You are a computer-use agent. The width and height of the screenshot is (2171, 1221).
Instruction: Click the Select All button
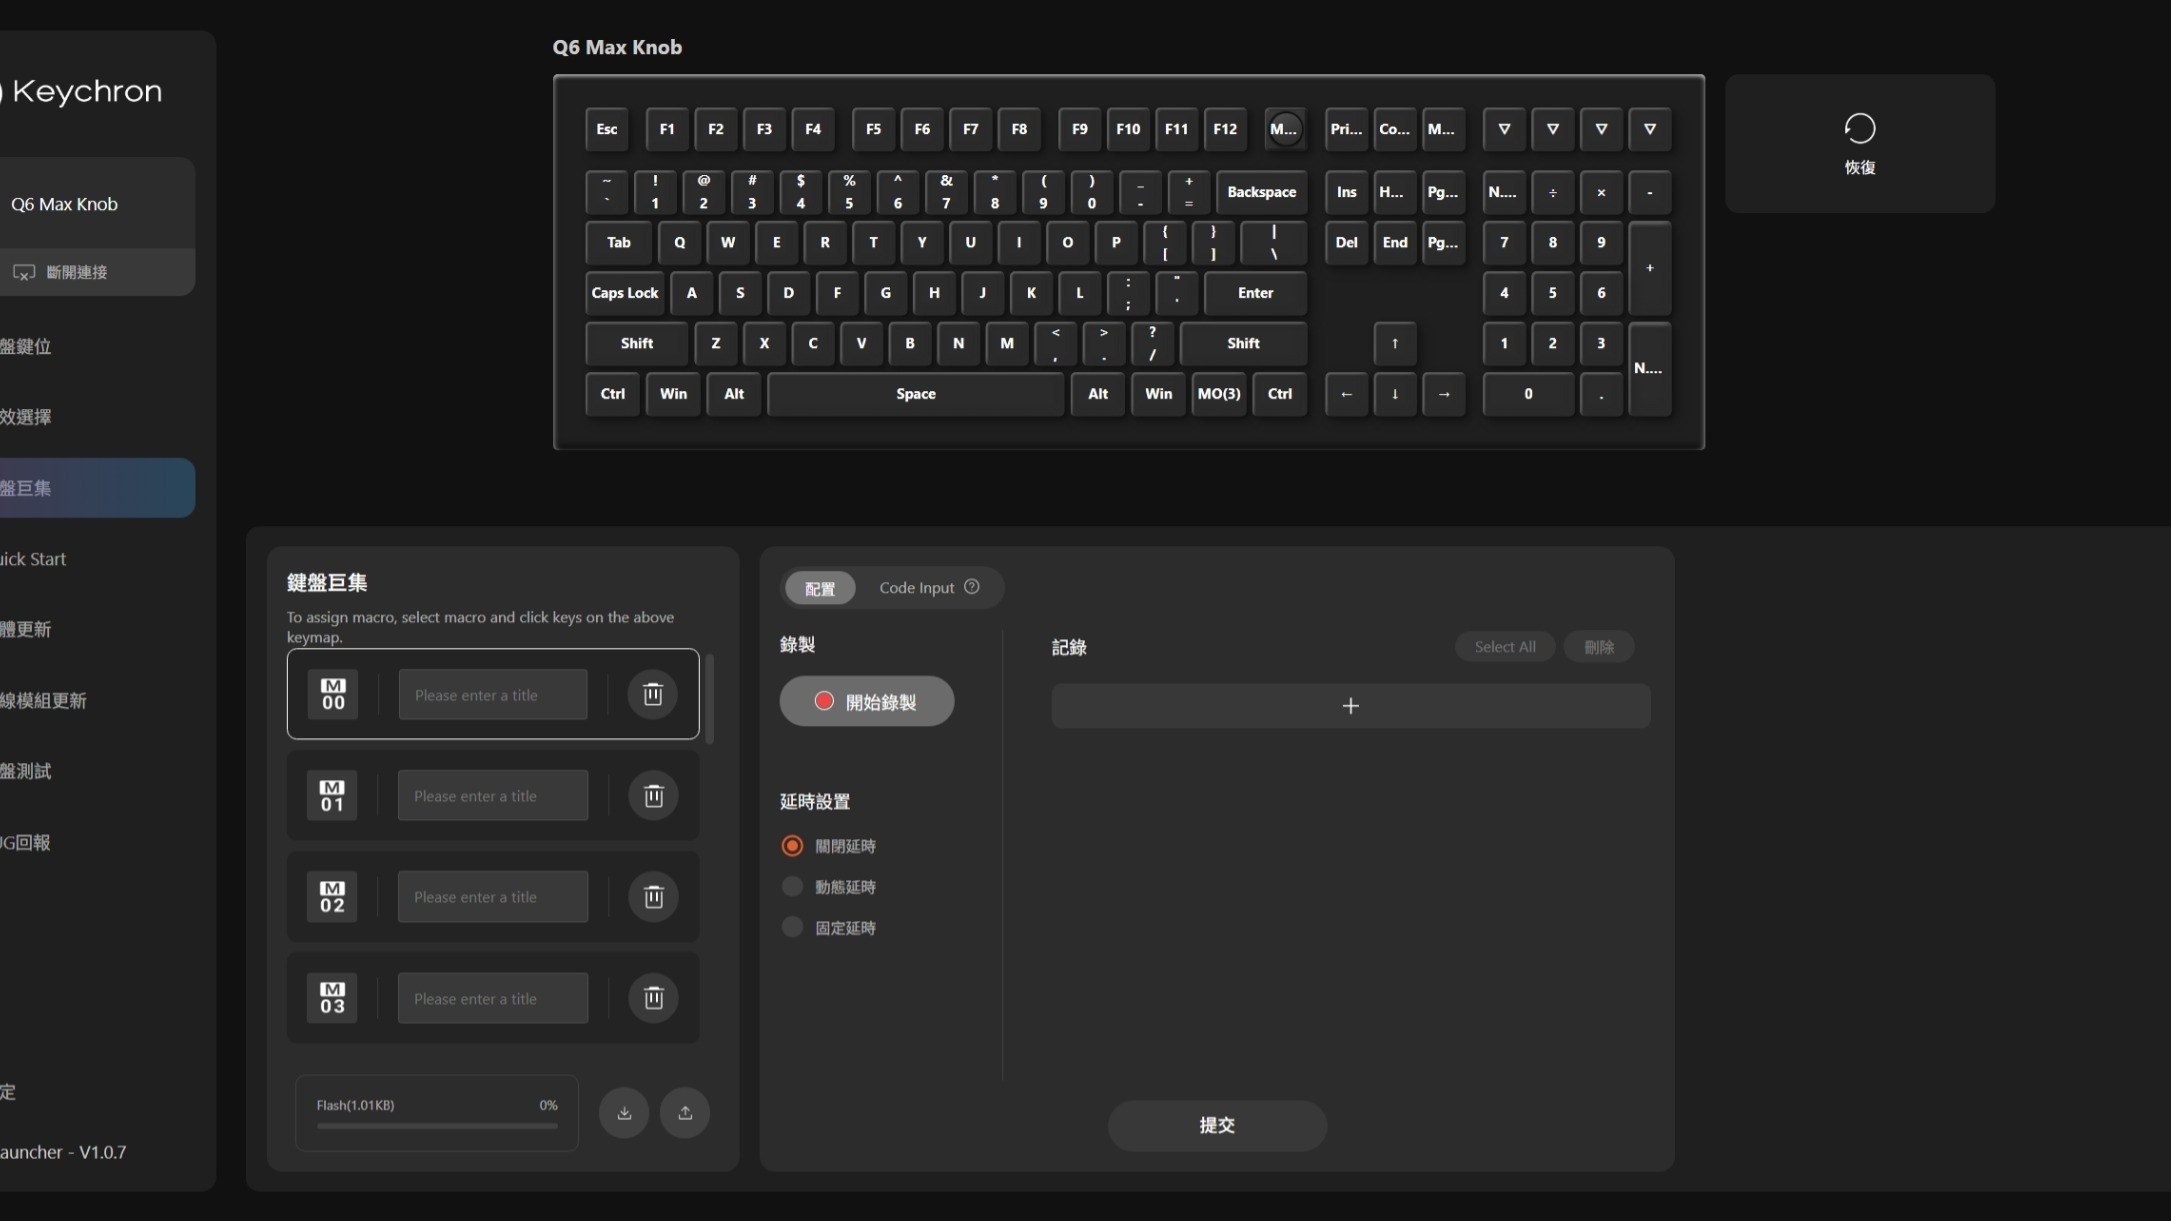coord(1504,647)
